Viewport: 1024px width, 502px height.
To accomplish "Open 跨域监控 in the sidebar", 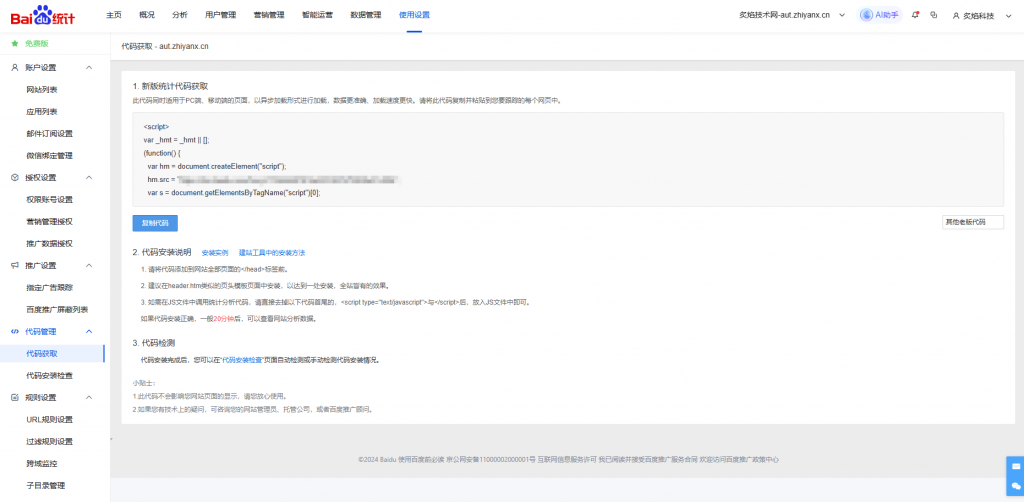I will 42,463.
